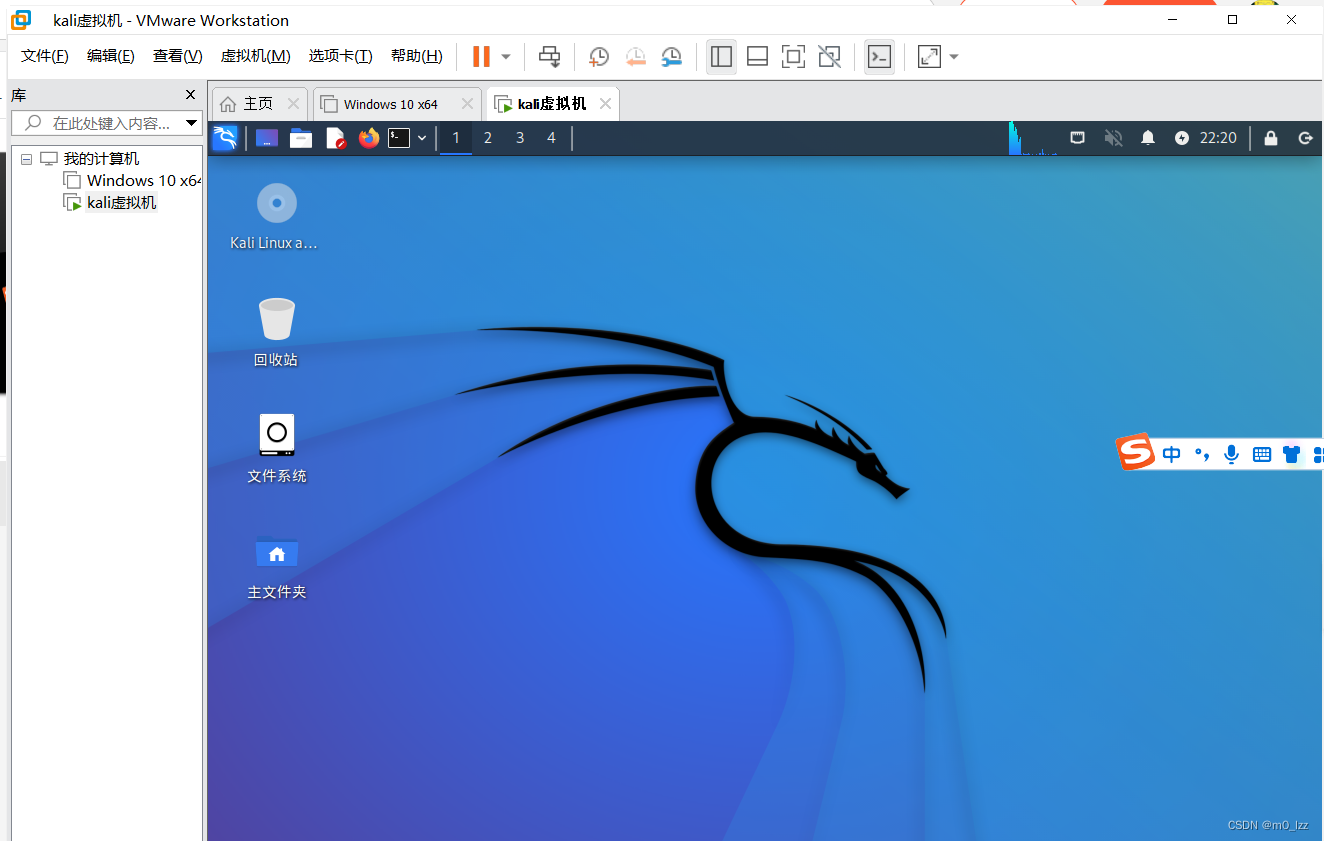Launch the file manager from Kali panel
Image resolution: width=1324 pixels, height=841 pixels.
301,138
